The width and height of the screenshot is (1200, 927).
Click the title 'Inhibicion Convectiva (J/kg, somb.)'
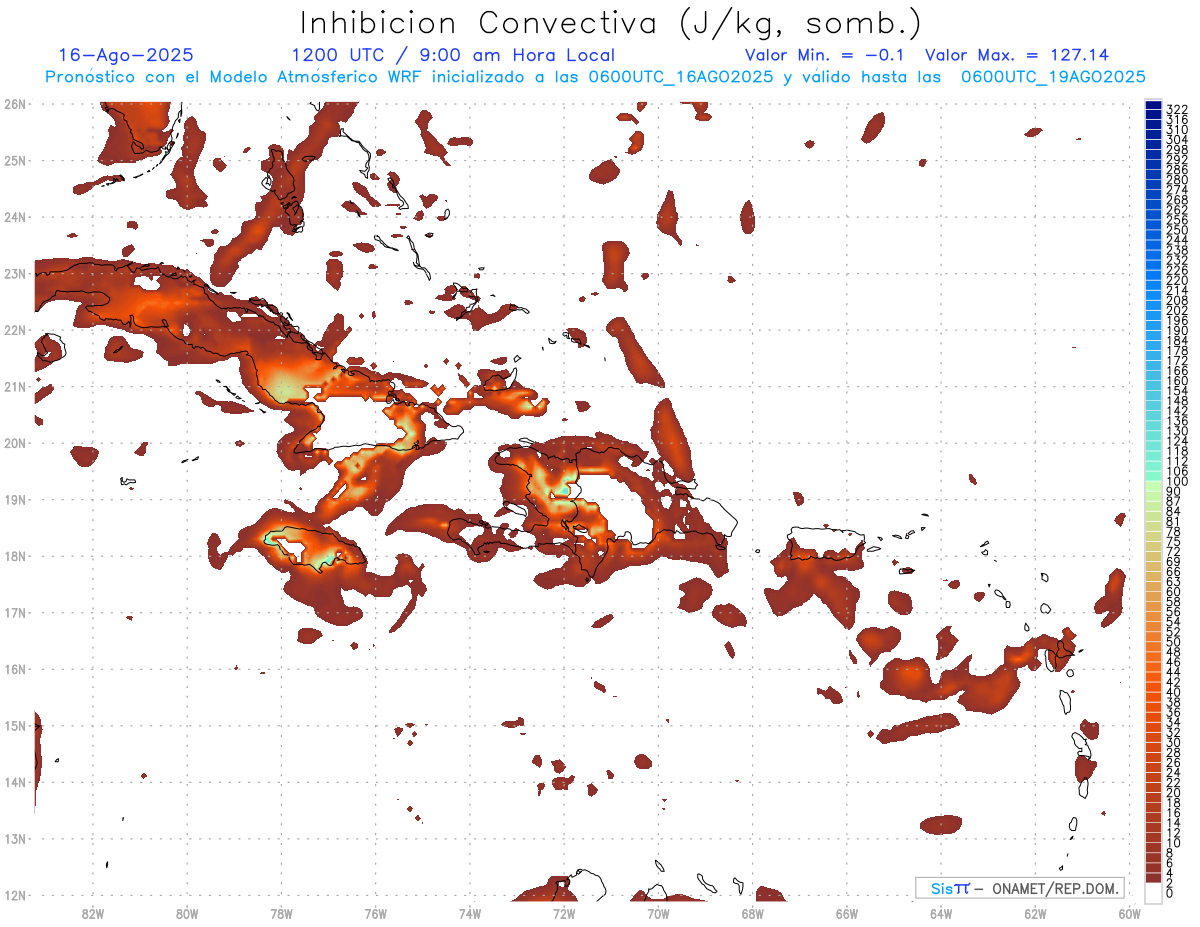tap(611, 24)
